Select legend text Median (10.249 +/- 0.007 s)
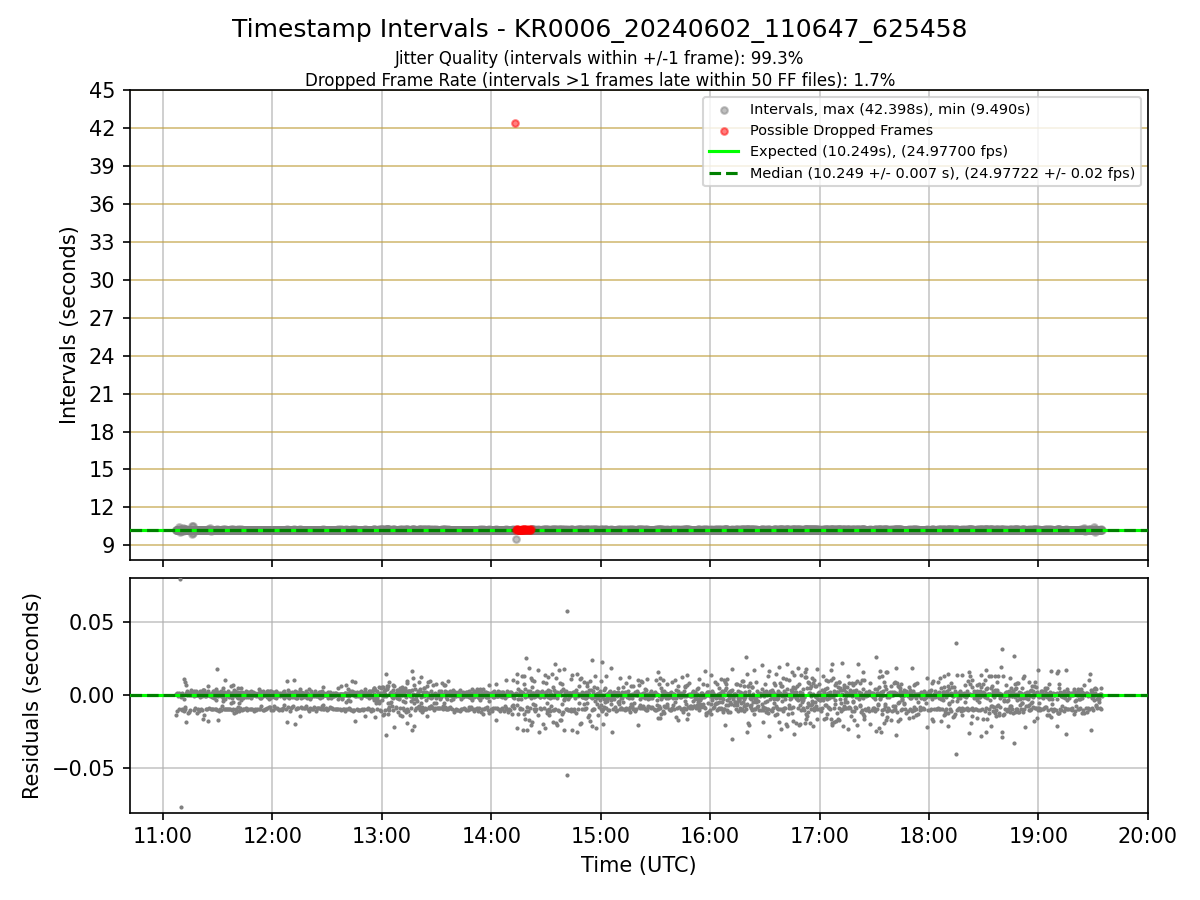 854,173
